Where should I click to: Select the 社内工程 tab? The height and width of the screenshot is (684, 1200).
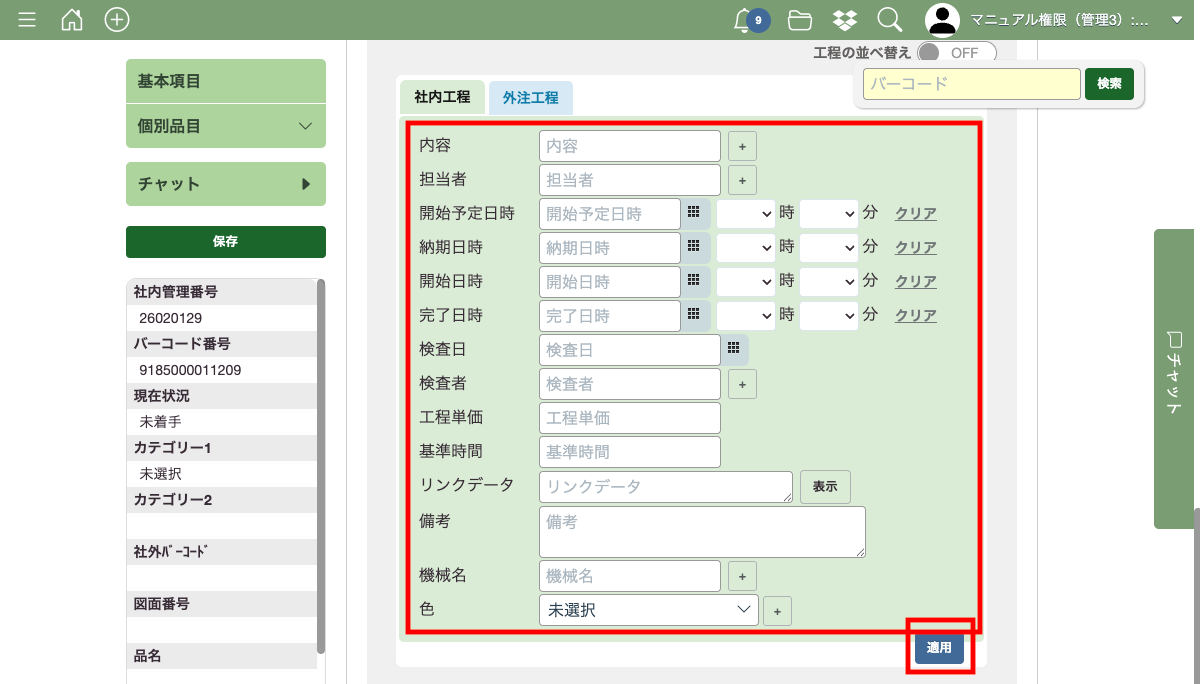(441, 98)
